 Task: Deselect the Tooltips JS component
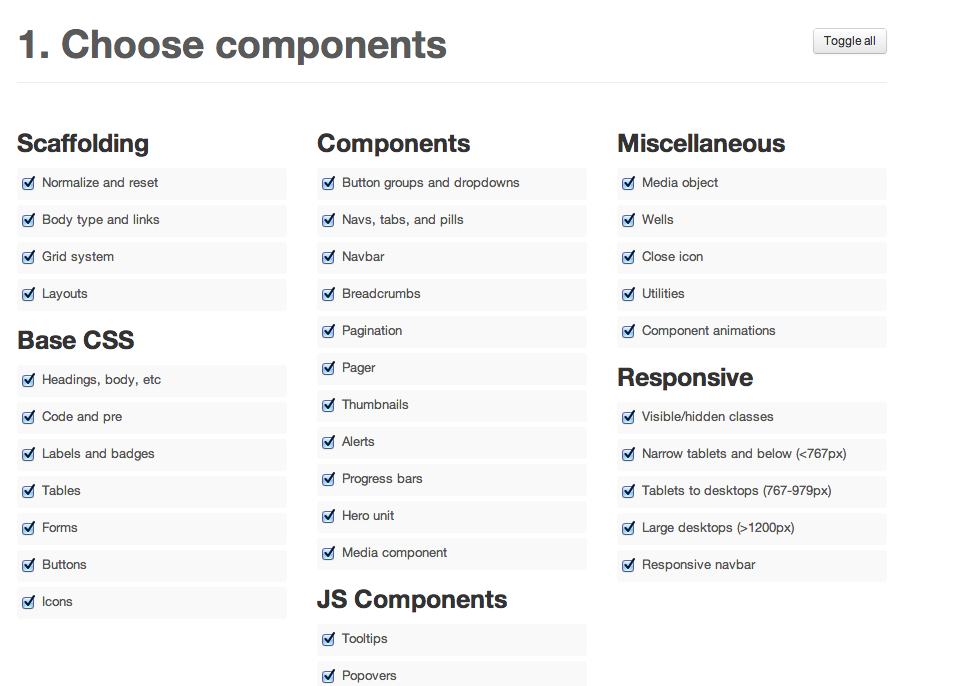point(328,639)
